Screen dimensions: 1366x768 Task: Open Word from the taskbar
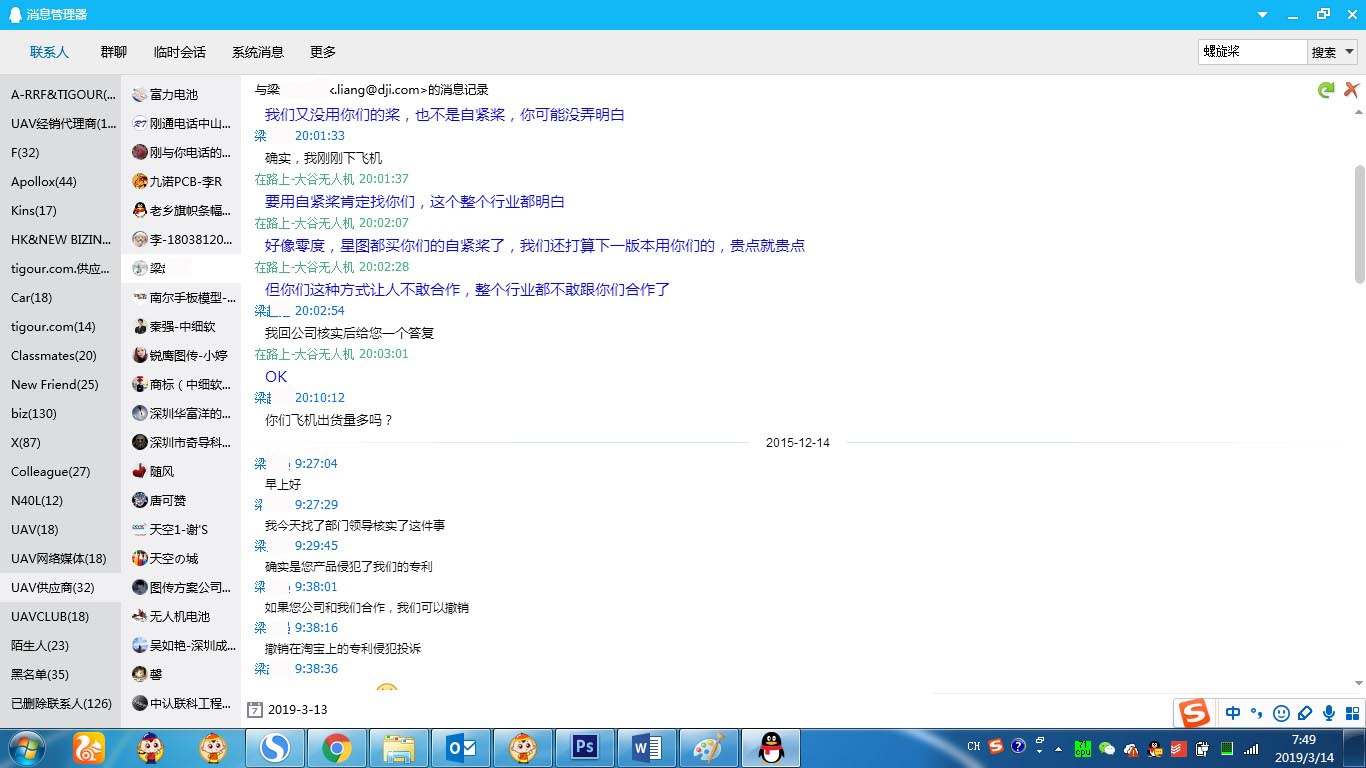point(647,748)
